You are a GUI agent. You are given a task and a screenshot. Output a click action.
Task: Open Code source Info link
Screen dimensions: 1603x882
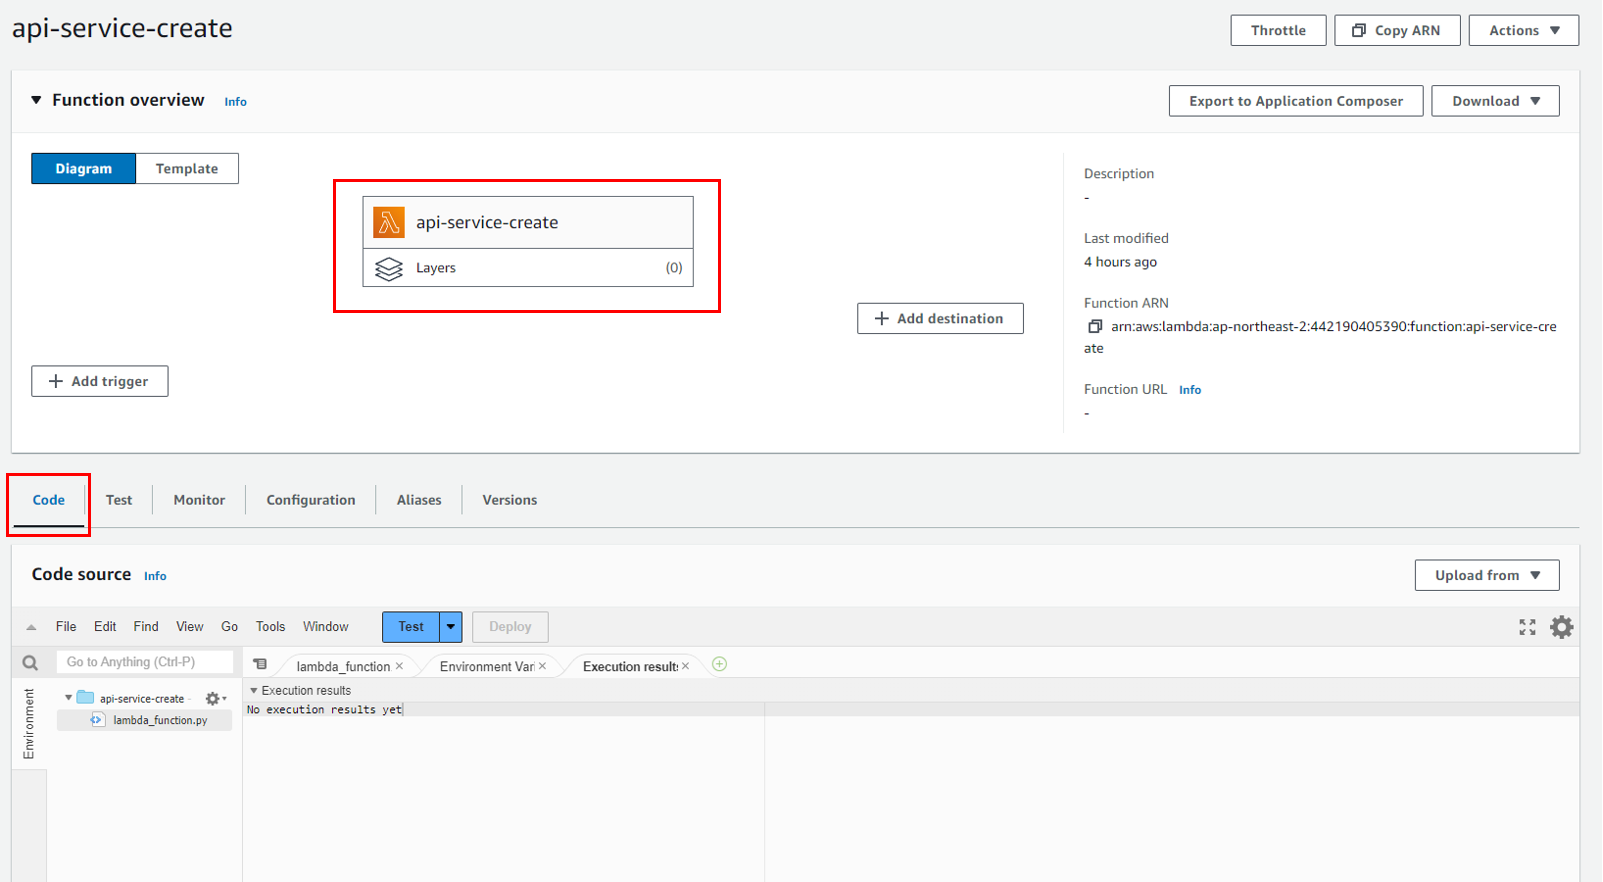[x=155, y=576]
